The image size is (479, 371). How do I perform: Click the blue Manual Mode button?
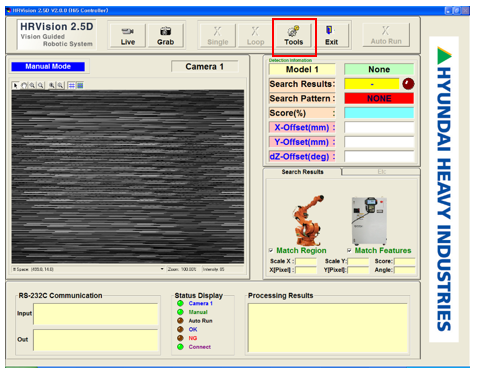(x=48, y=66)
